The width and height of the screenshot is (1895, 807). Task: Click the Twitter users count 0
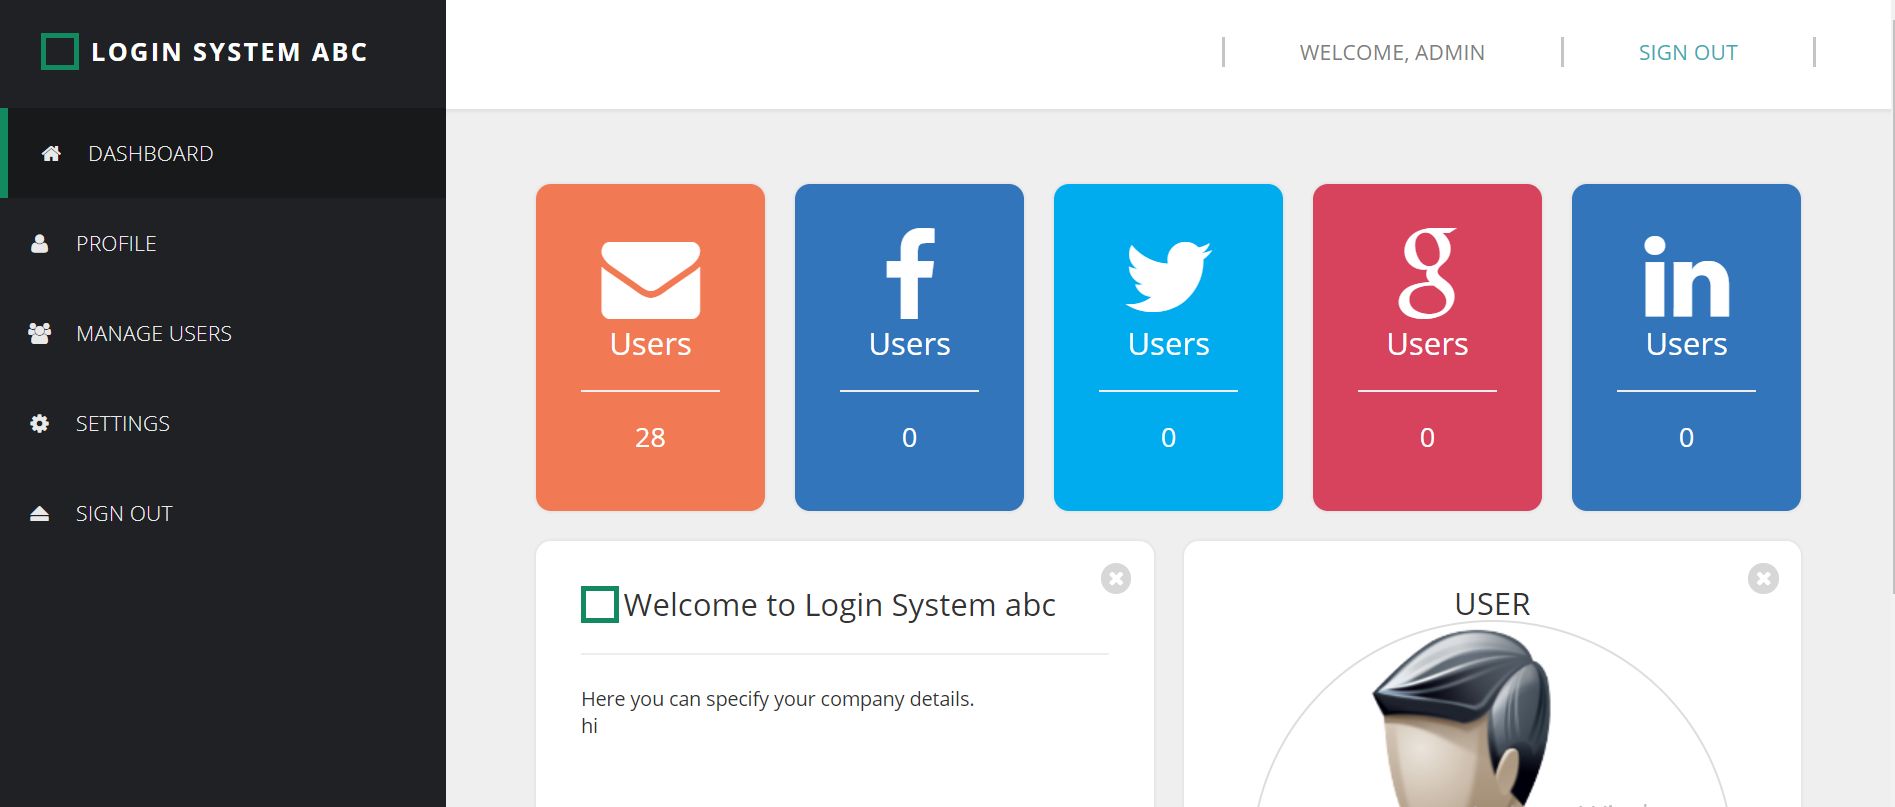click(1168, 437)
